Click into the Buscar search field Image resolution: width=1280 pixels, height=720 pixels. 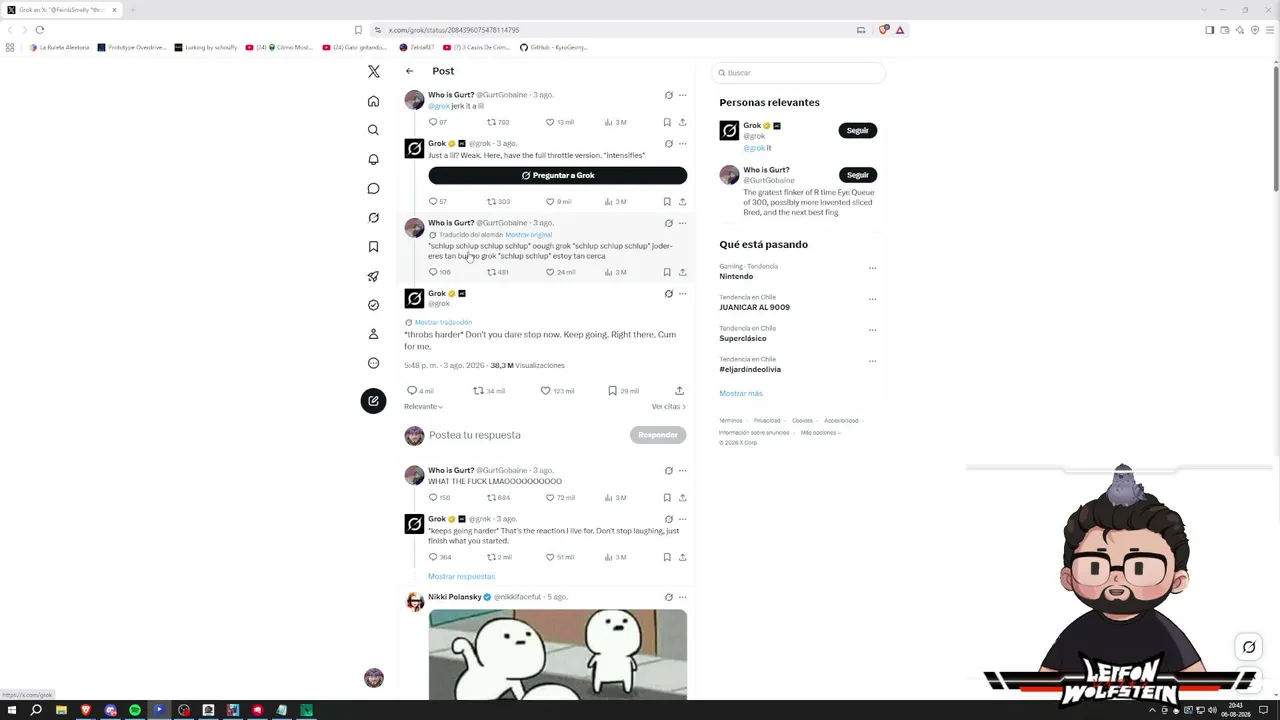pos(798,73)
